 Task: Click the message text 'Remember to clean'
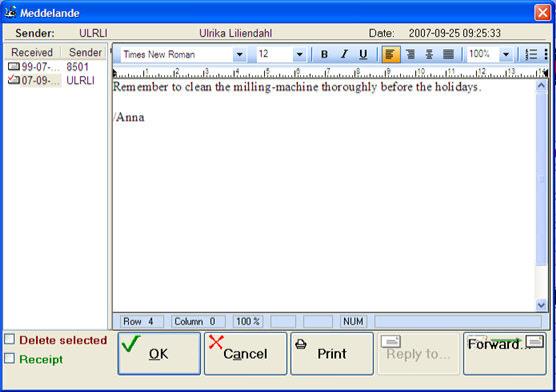162,87
